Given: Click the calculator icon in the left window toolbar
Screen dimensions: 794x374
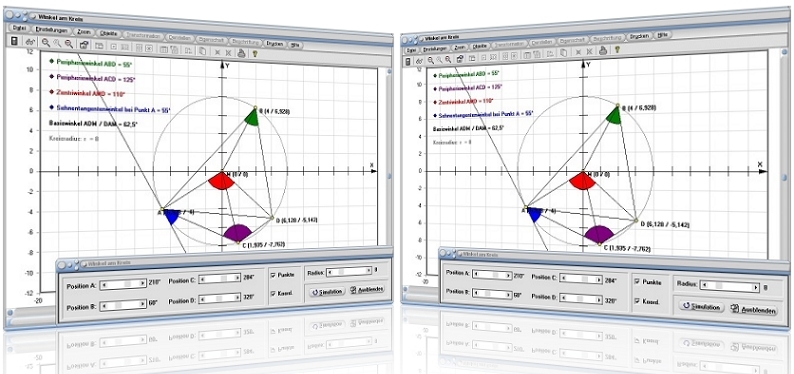Looking at the screenshot, I should click(x=14, y=41).
